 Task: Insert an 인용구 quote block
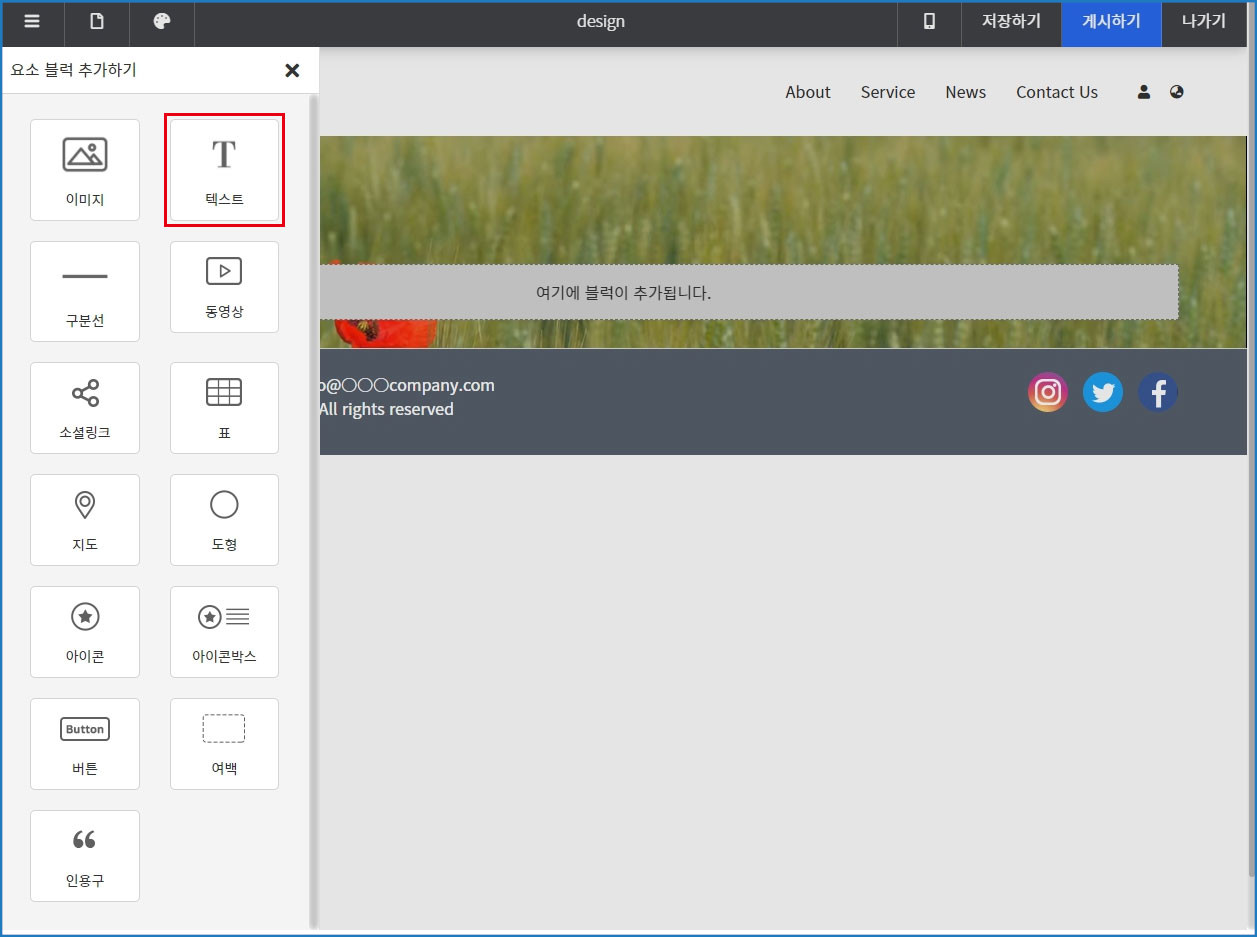point(85,856)
